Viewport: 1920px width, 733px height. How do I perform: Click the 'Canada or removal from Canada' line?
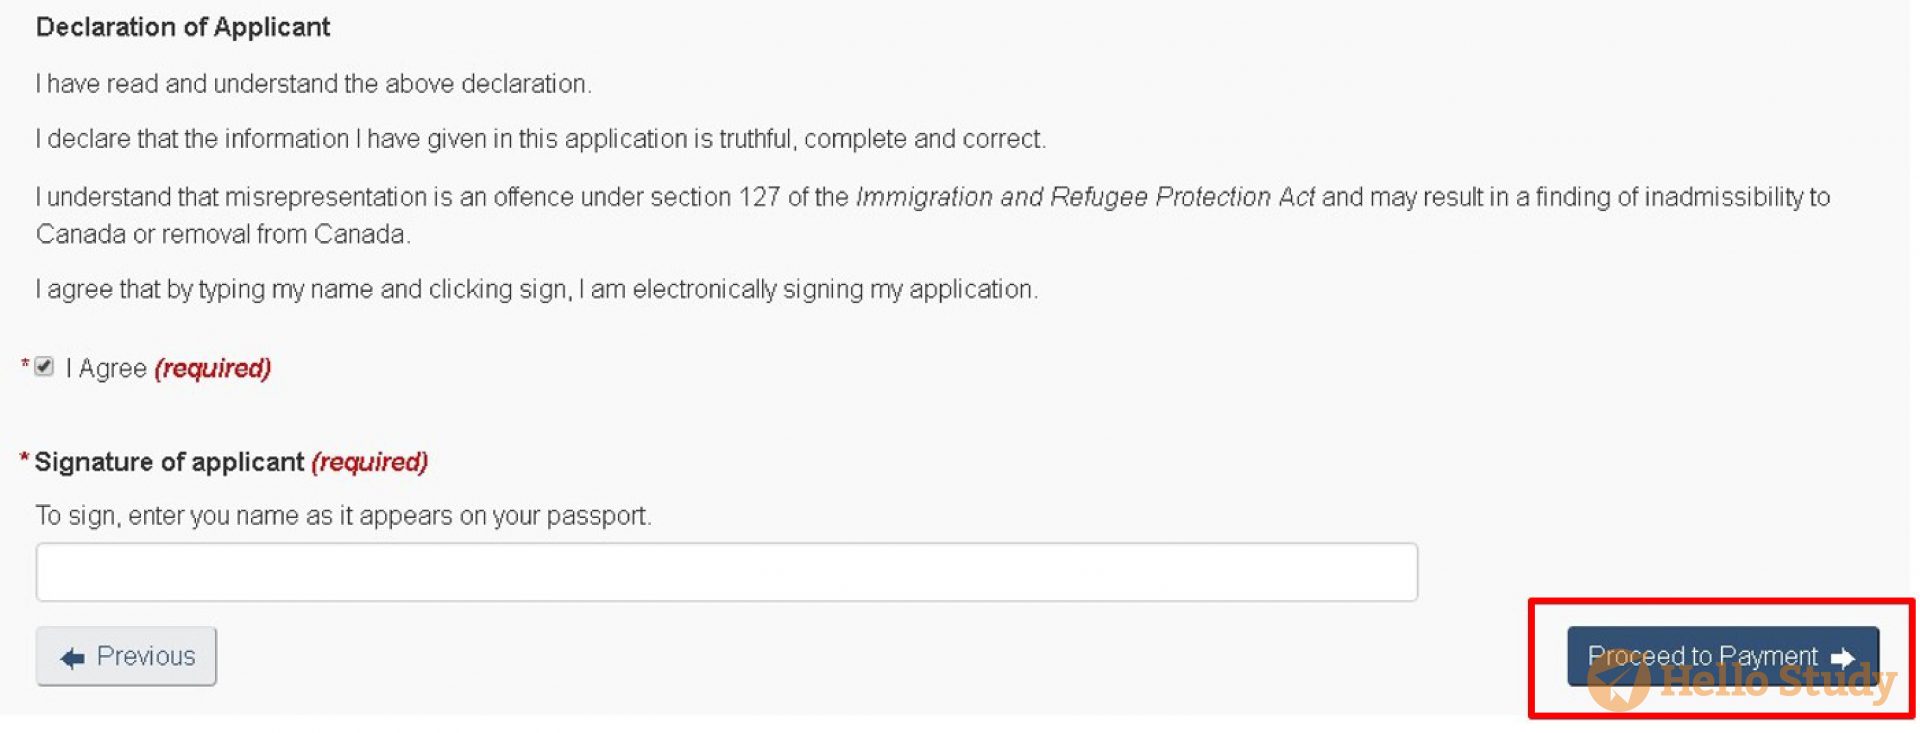click(223, 234)
